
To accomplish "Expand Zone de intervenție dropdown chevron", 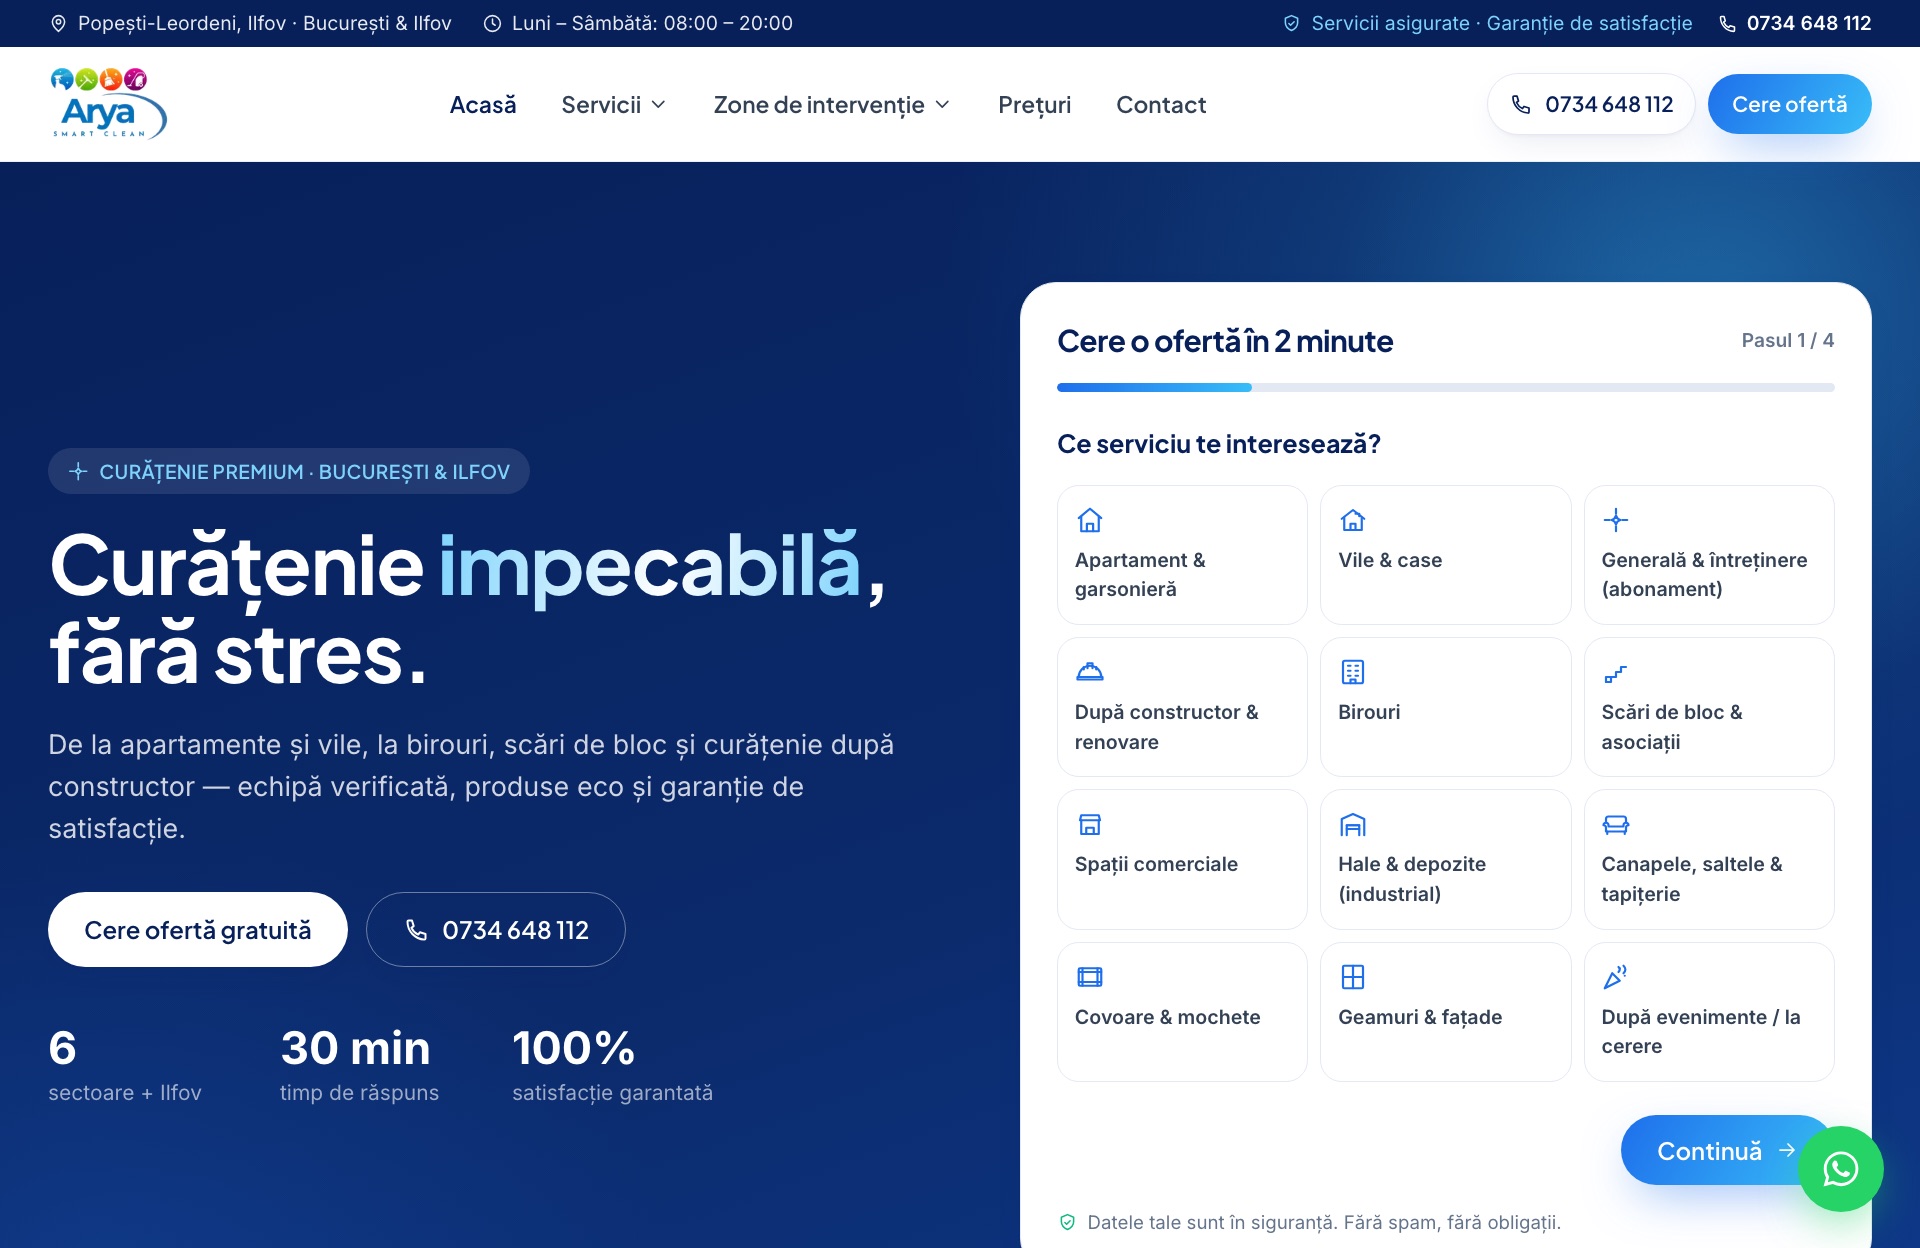I will [x=942, y=105].
